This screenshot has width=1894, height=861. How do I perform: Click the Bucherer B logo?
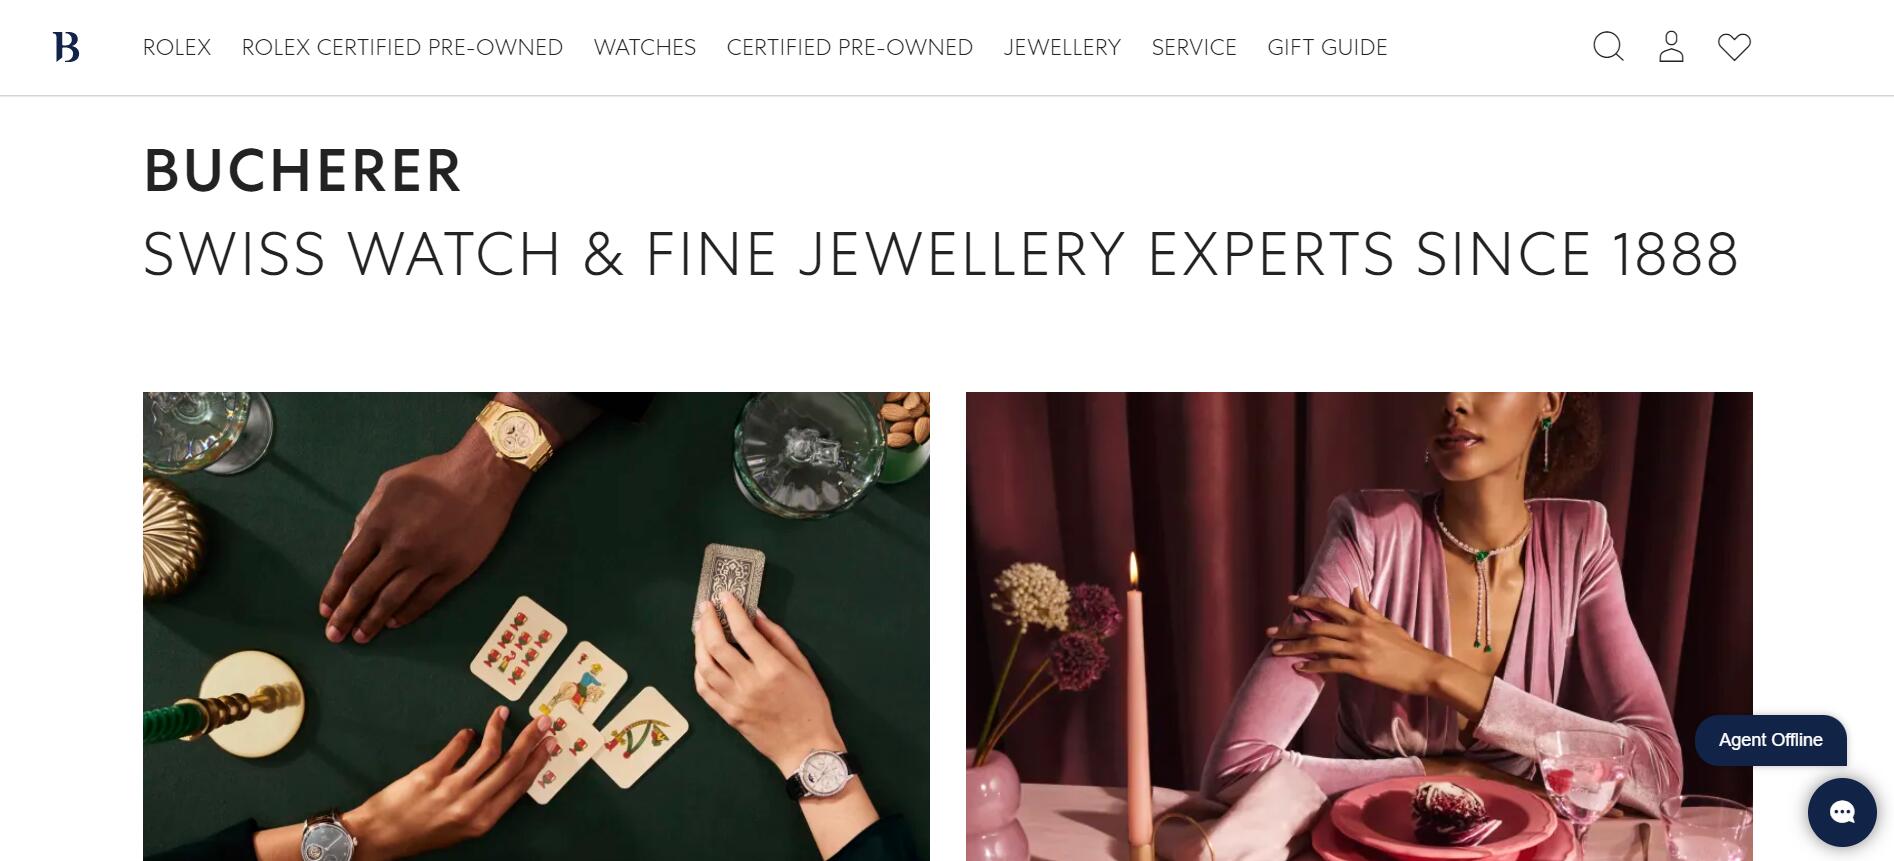66,47
